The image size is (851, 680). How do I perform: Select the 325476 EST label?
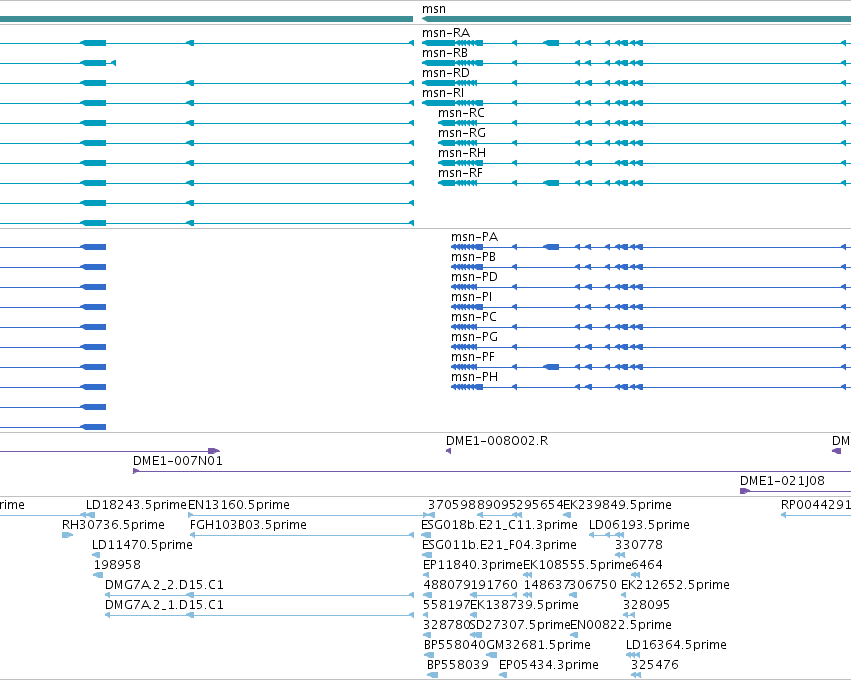pos(655,665)
